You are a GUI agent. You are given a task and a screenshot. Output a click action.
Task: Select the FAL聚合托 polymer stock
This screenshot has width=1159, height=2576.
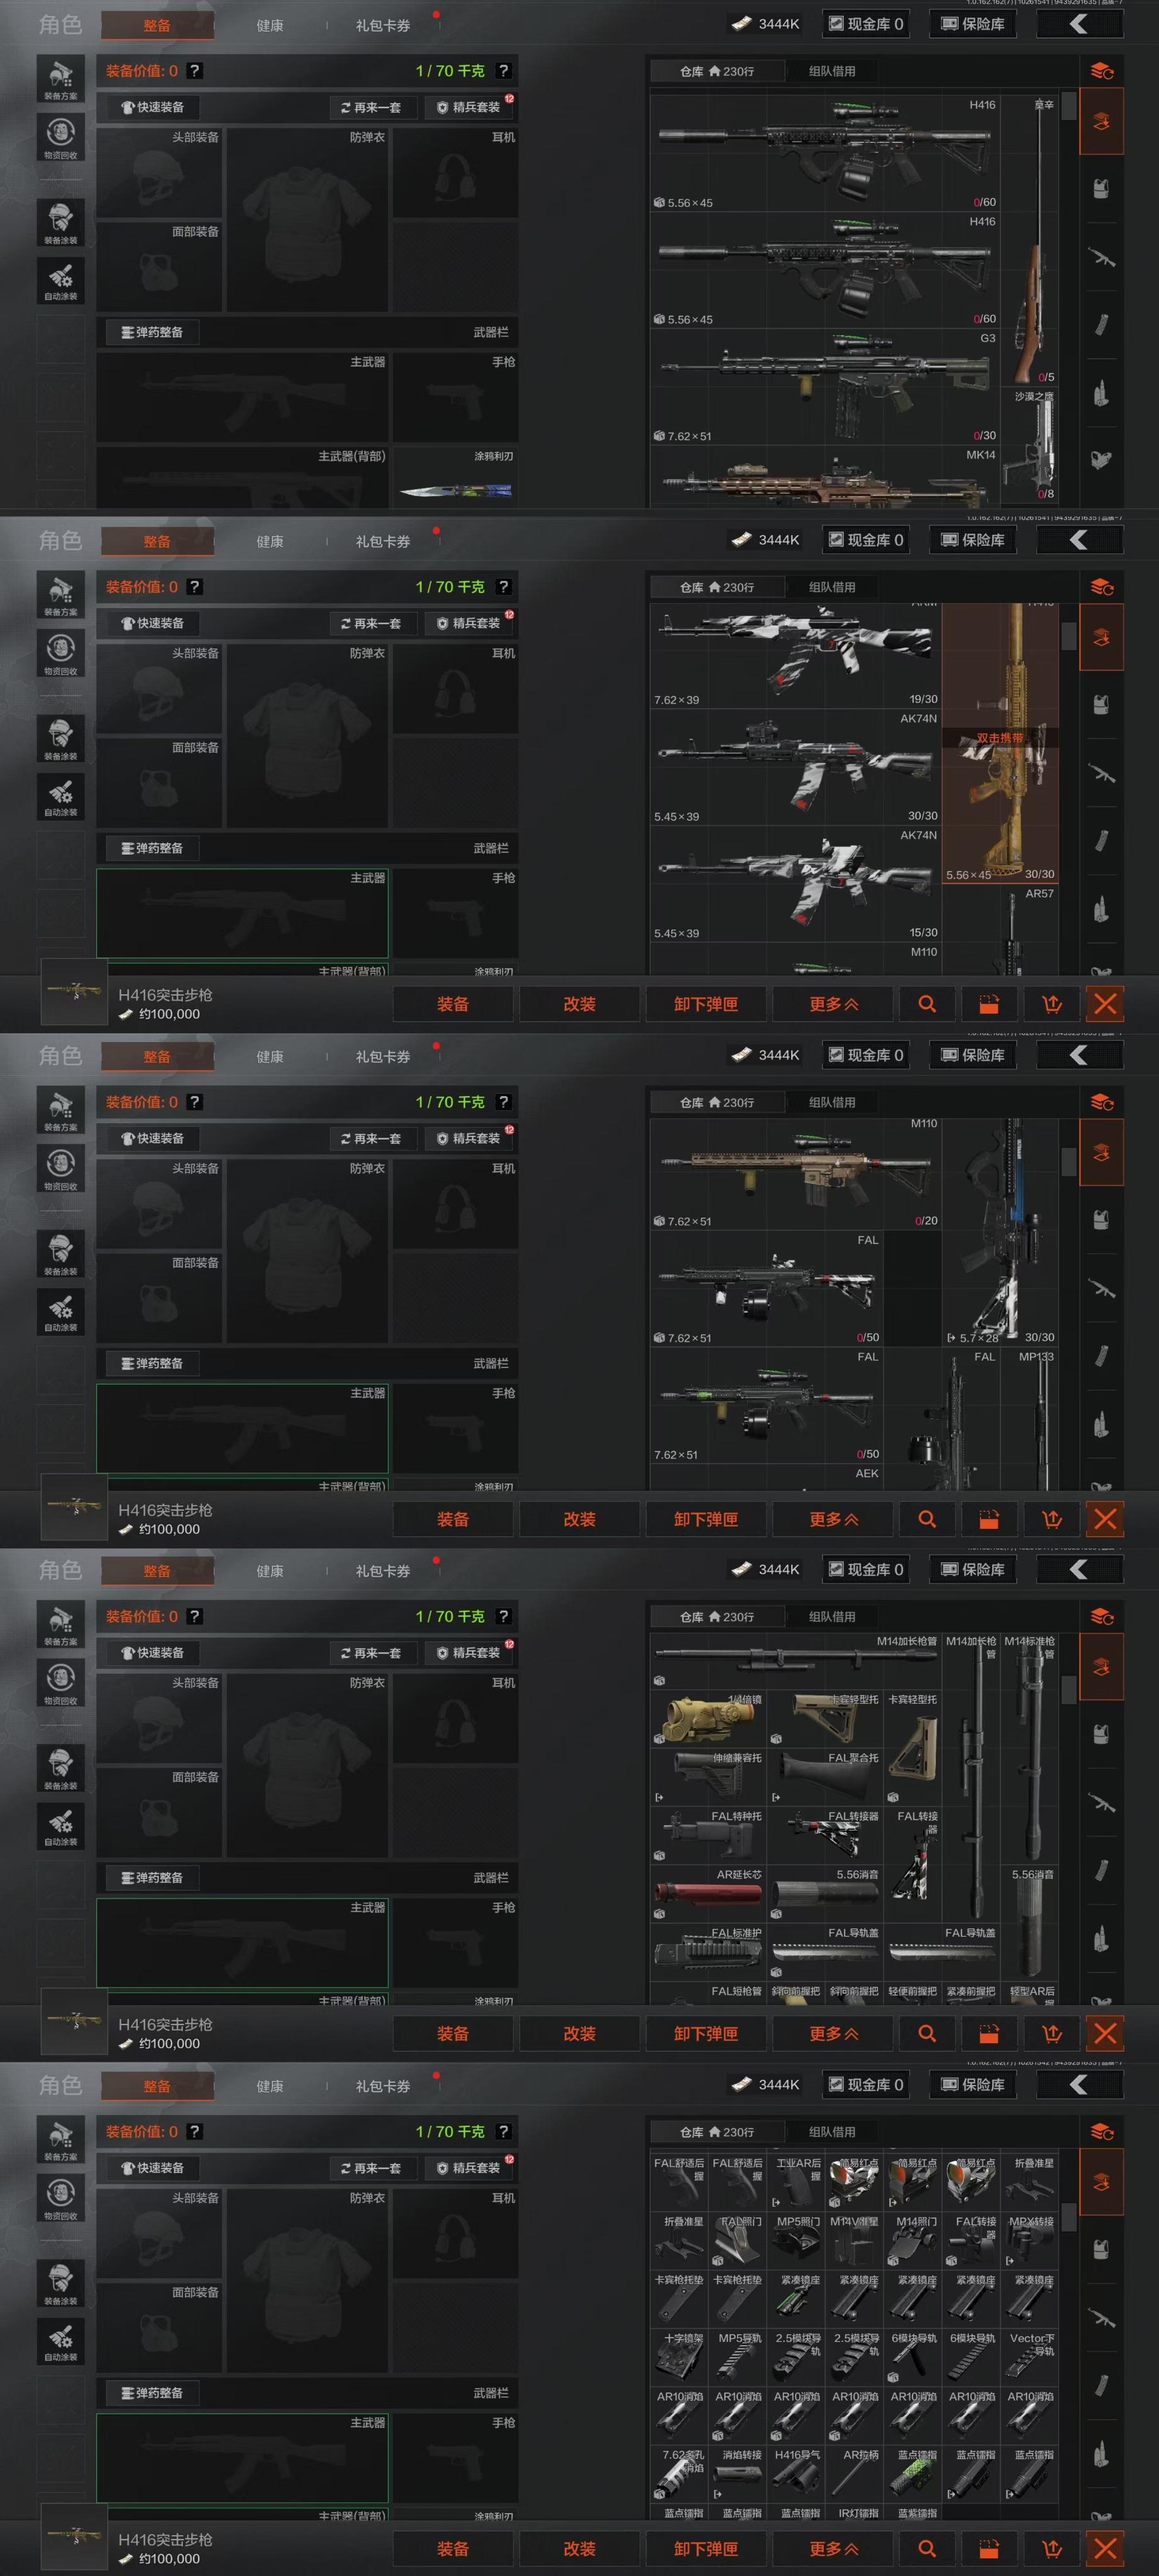(x=825, y=1777)
